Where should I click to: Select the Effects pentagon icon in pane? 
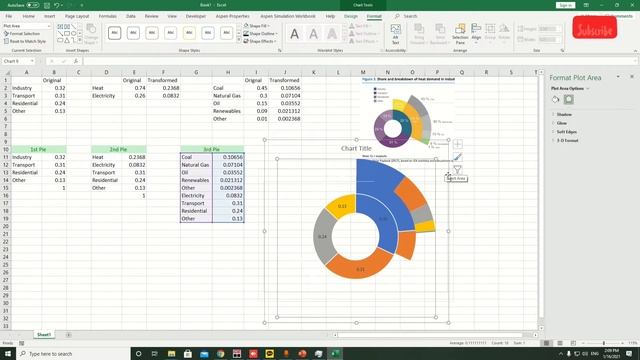pos(569,99)
